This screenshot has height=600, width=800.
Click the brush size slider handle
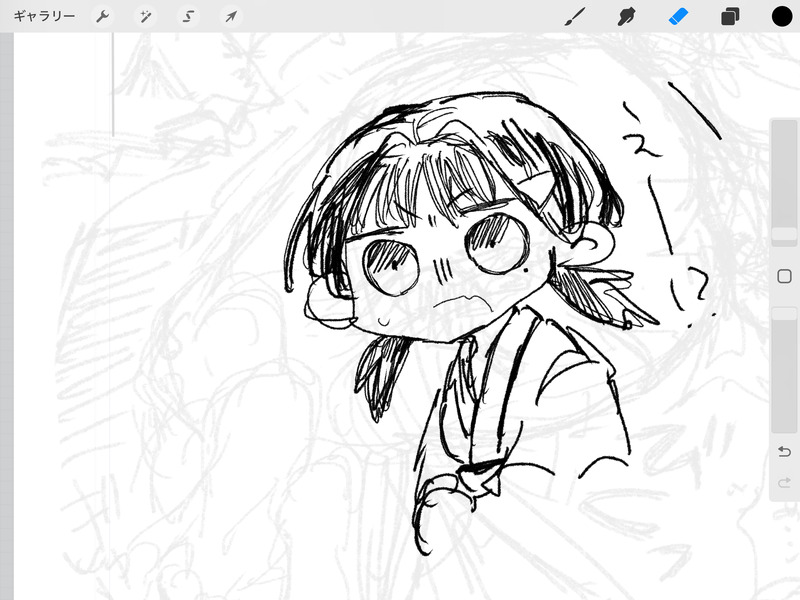pos(784,234)
